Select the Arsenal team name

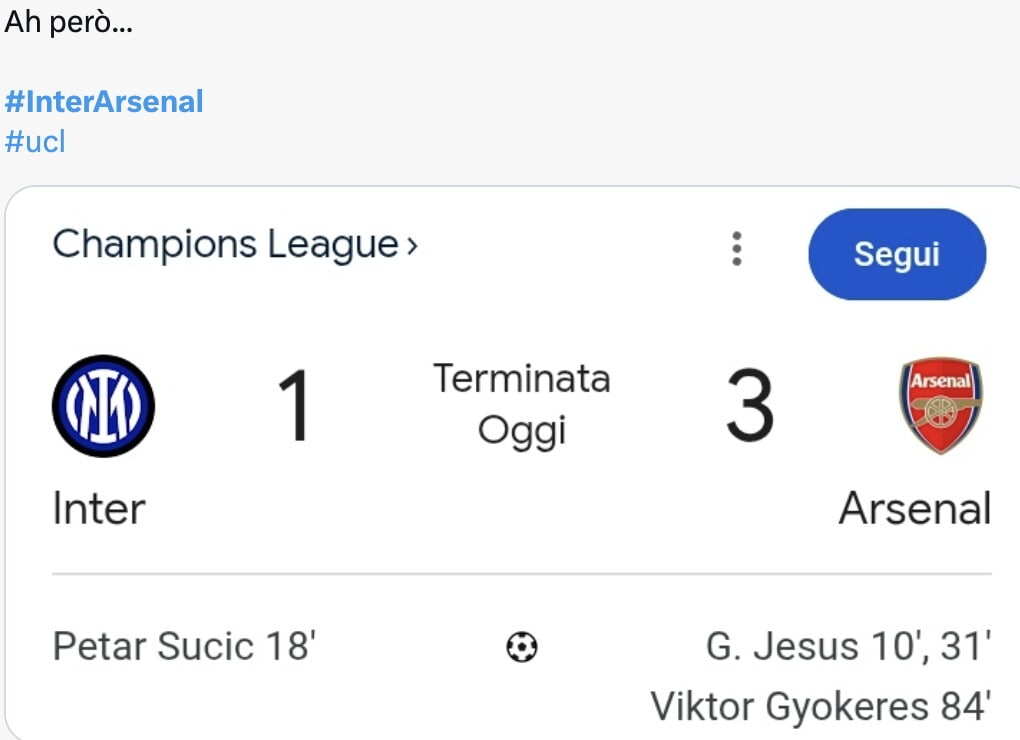(x=915, y=508)
